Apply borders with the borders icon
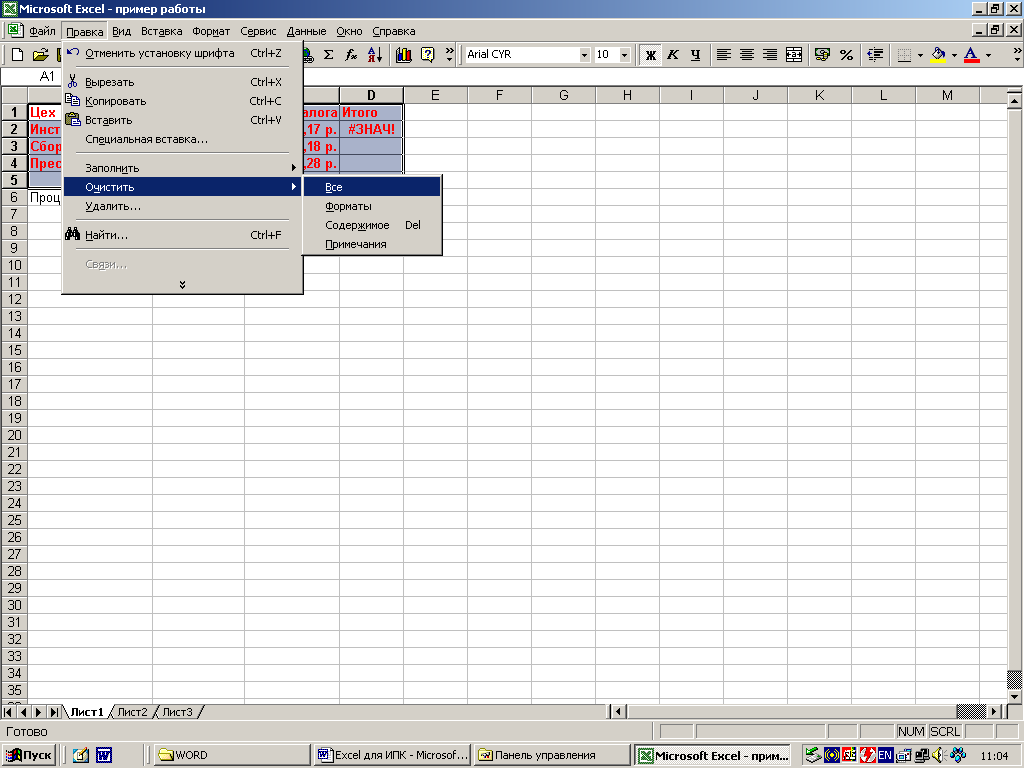Screen dimensions: 1024x768 [x=904, y=55]
